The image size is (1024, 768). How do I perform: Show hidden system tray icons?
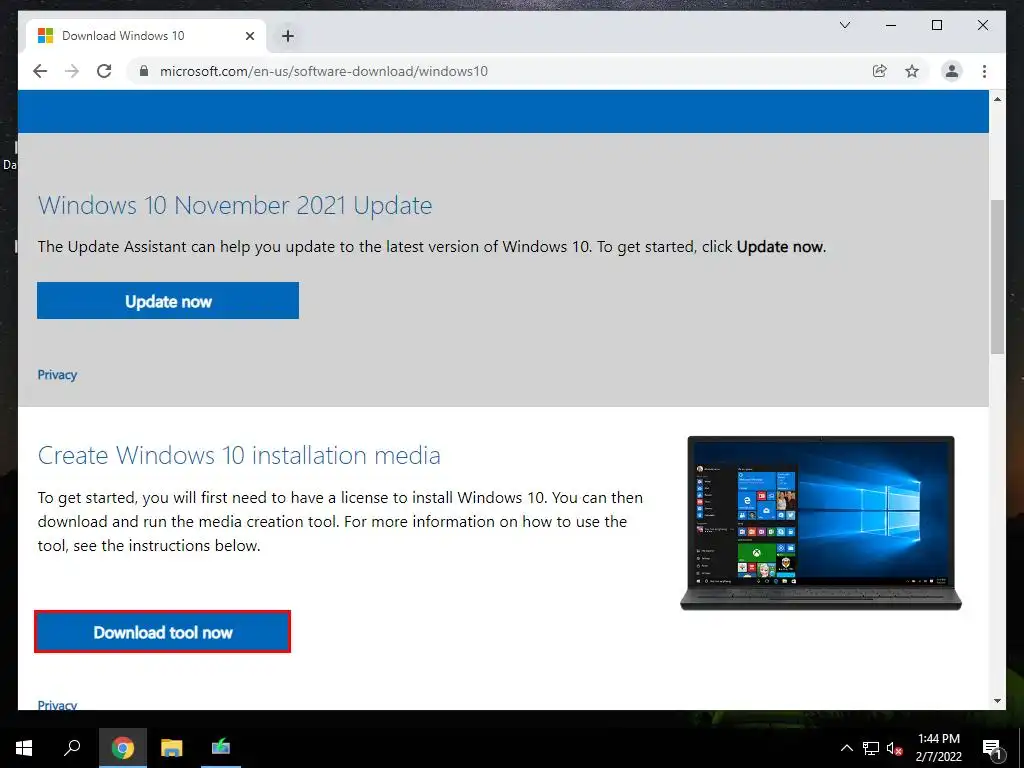pos(846,748)
